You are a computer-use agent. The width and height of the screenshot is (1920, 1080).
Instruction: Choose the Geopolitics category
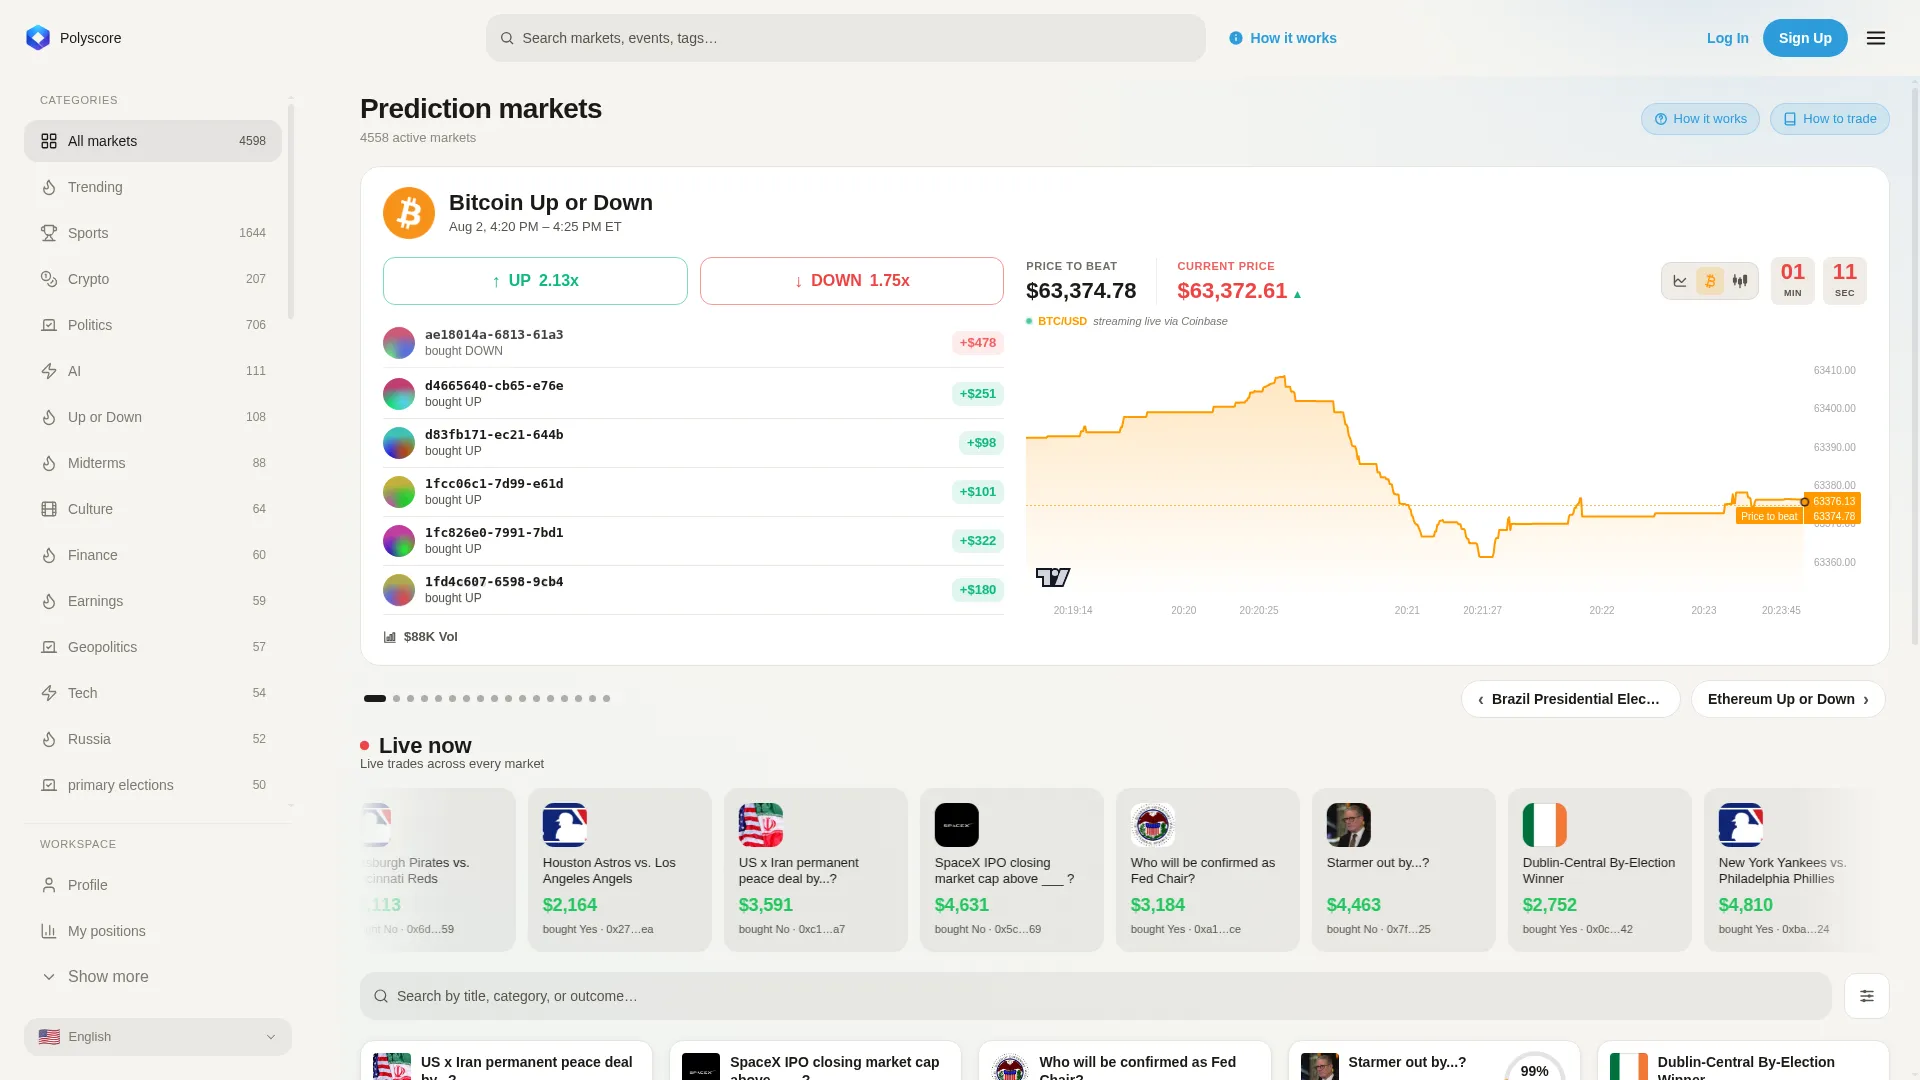(153, 647)
